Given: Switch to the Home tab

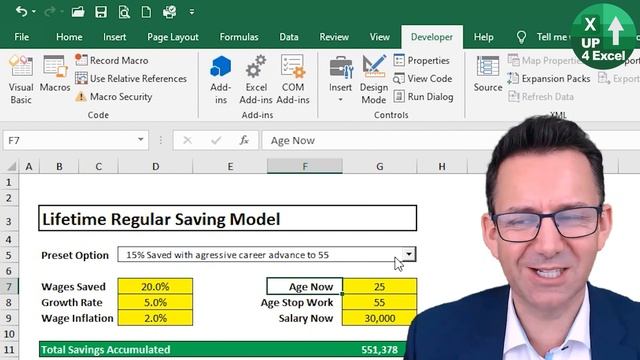Looking at the screenshot, I should pyautogui.click(x=69, y=37).
